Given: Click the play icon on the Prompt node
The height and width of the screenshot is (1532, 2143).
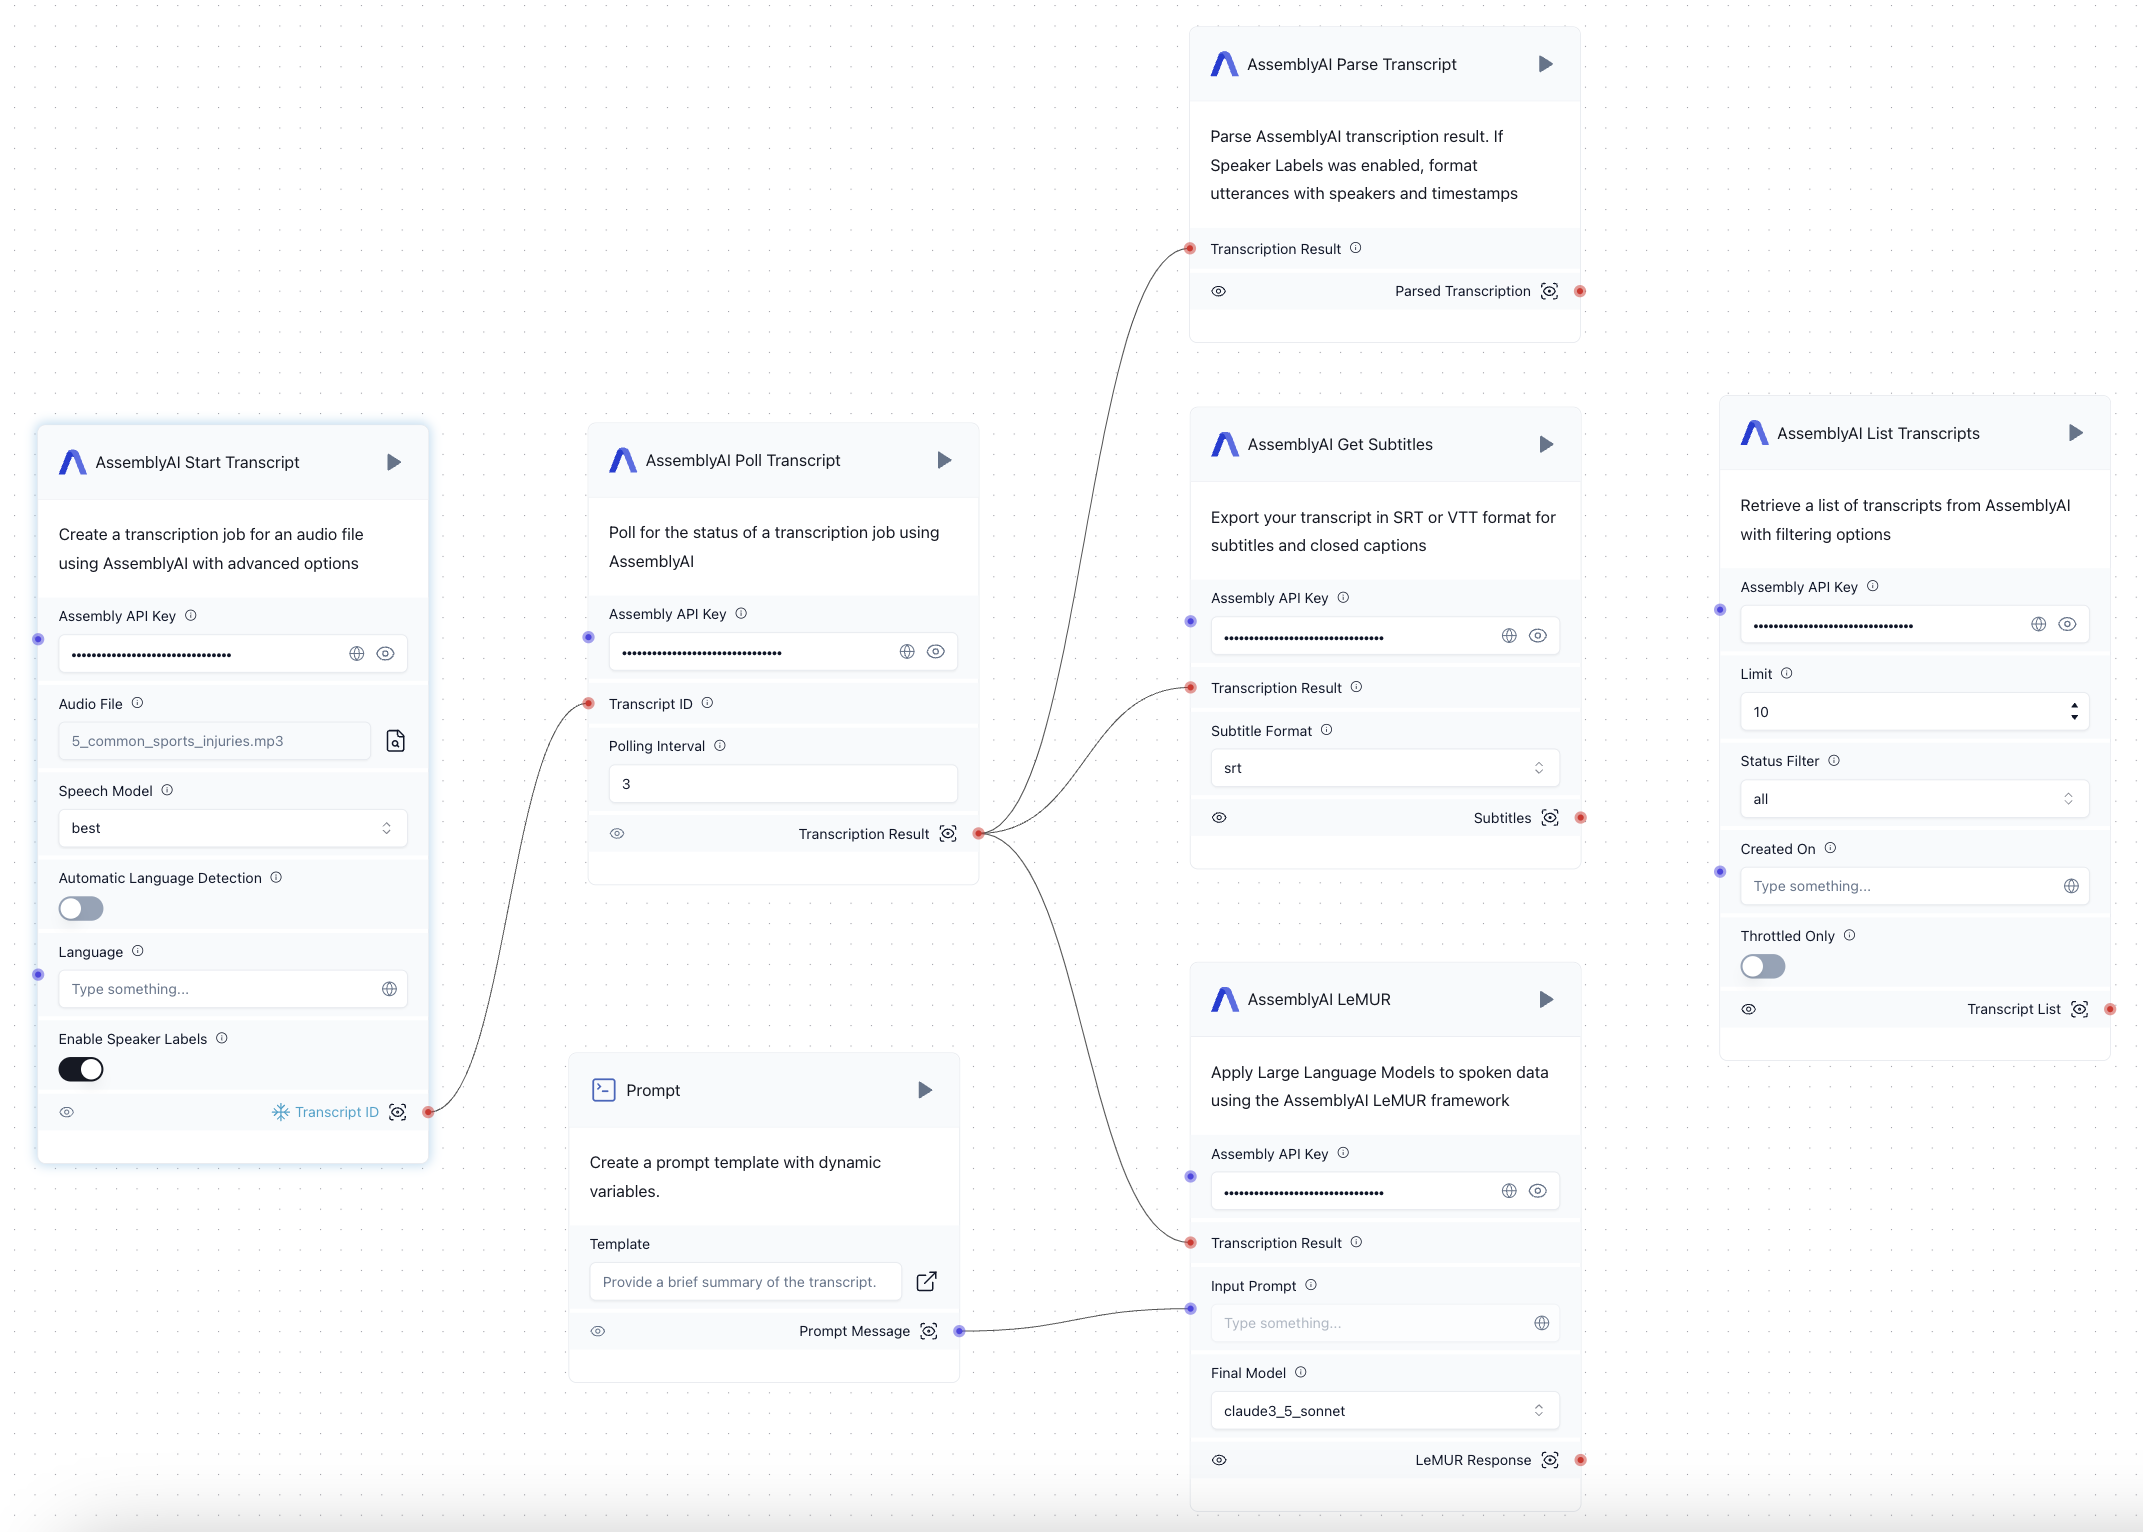Looking at the screenshot, I should click(925, 1090).
